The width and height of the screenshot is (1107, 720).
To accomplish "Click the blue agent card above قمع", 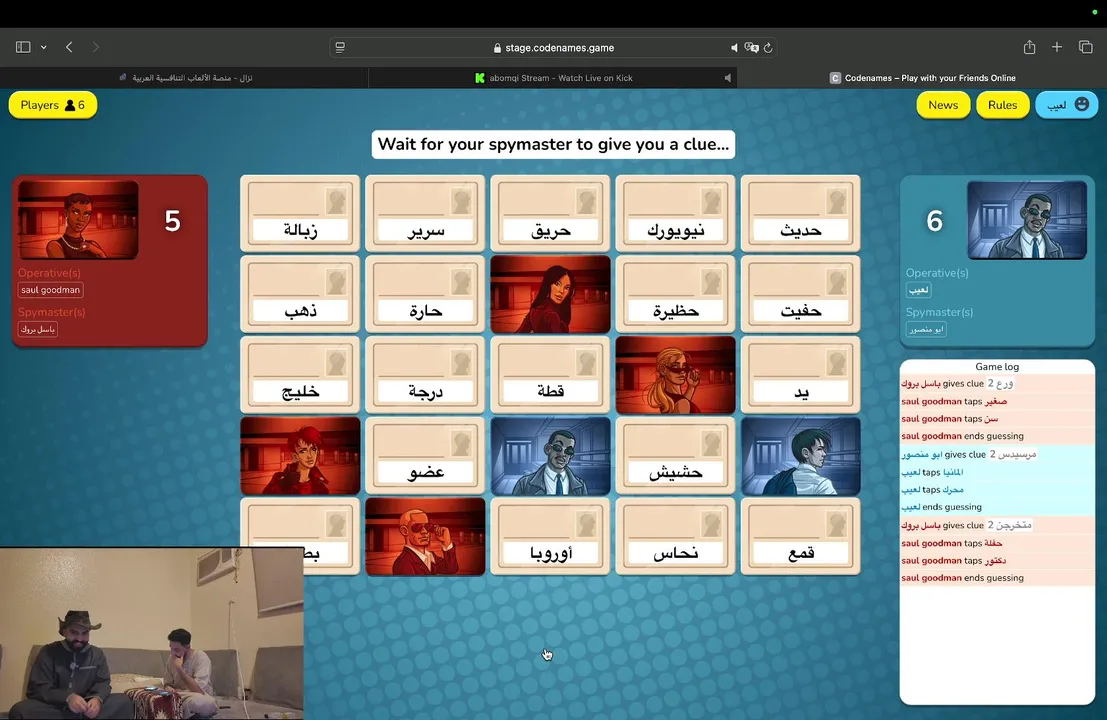I will [801, 455].
